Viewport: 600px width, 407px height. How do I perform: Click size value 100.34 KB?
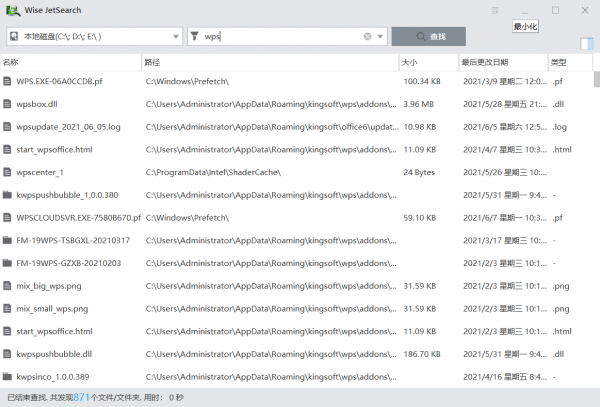422,81
